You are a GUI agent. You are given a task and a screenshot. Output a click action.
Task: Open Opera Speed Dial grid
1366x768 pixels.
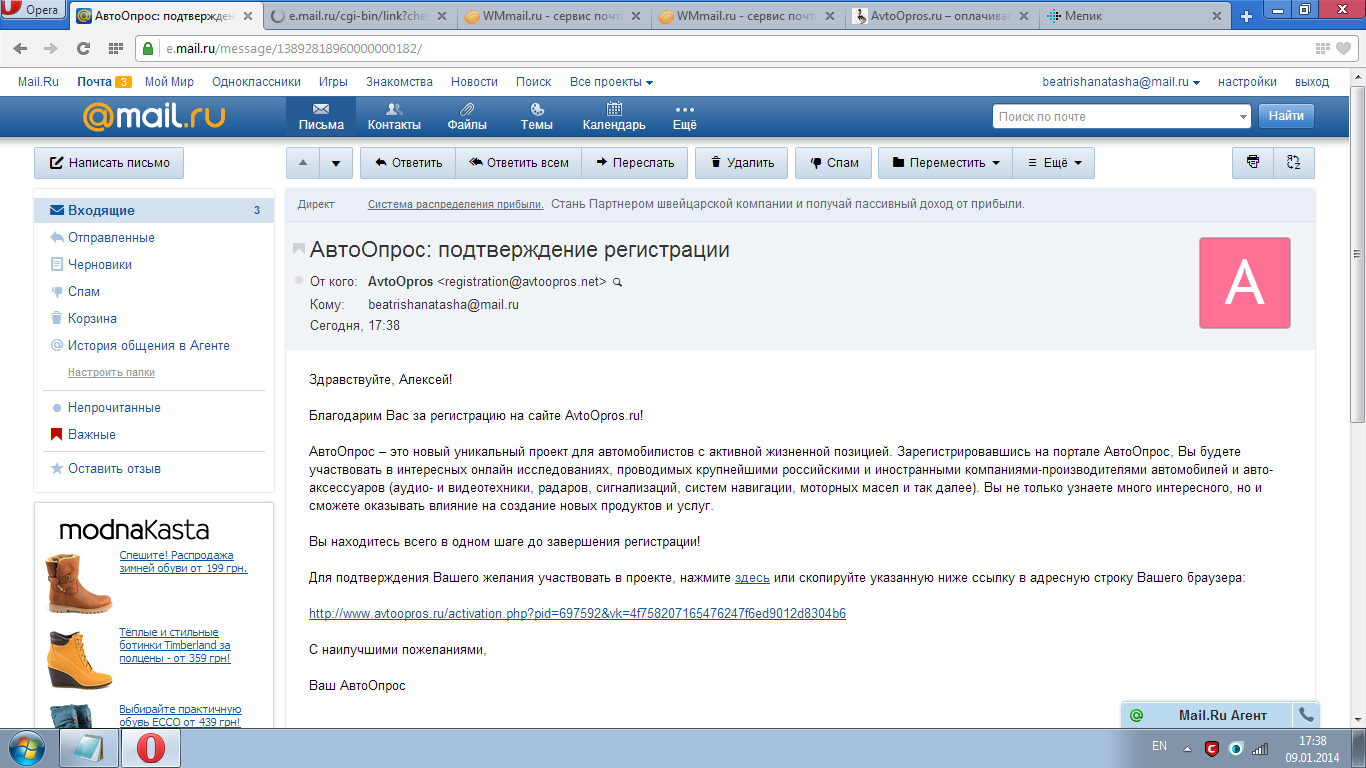(x=115, y=48)
